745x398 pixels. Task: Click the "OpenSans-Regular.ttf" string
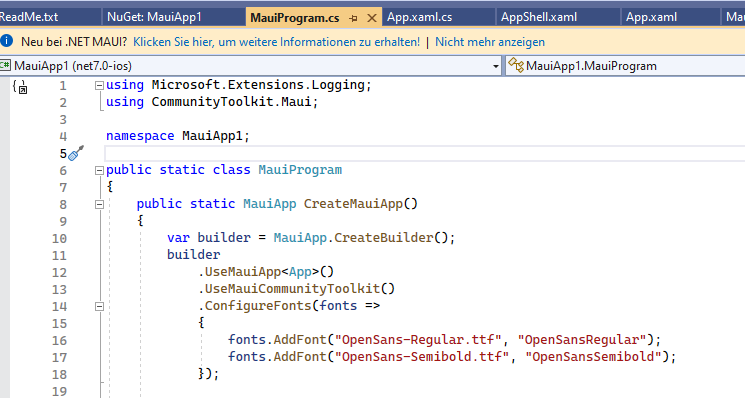(x=418, y=340)
